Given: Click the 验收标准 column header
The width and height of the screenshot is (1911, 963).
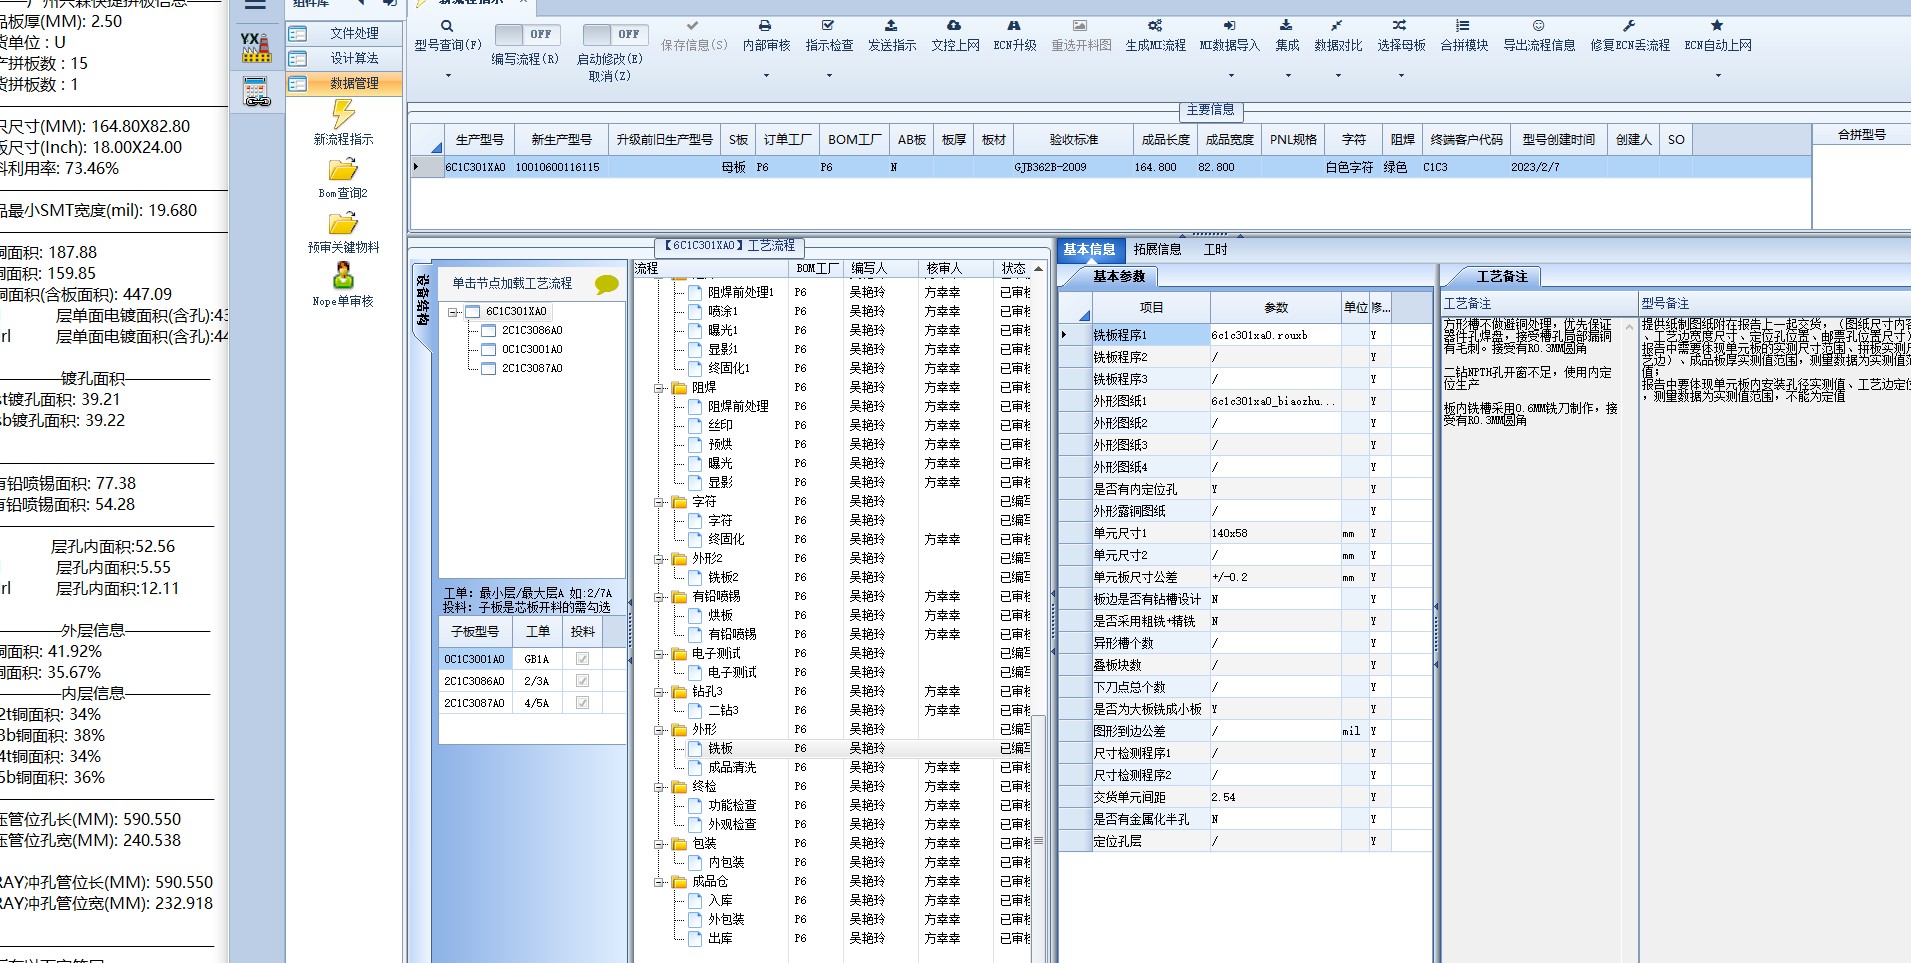Looking at the screenshot, I should click(x=1074, y=139).
